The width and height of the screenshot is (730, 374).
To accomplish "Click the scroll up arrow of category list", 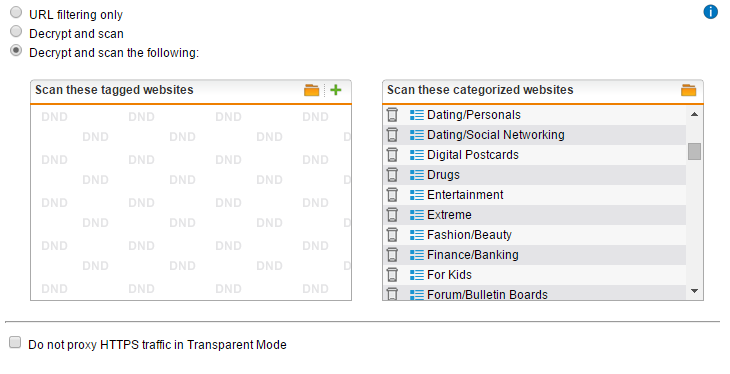I will coord(694,114).
